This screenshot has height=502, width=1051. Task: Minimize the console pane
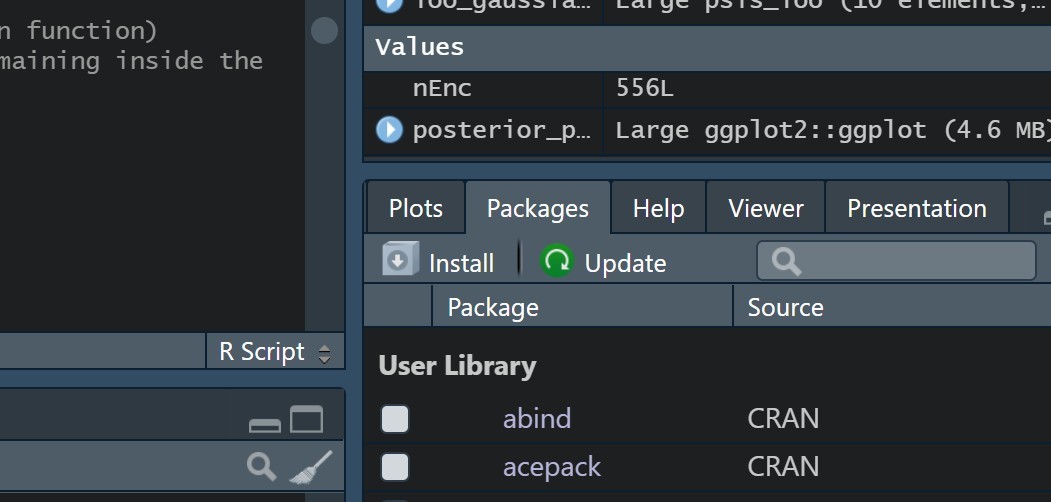(x=265, y=425)
